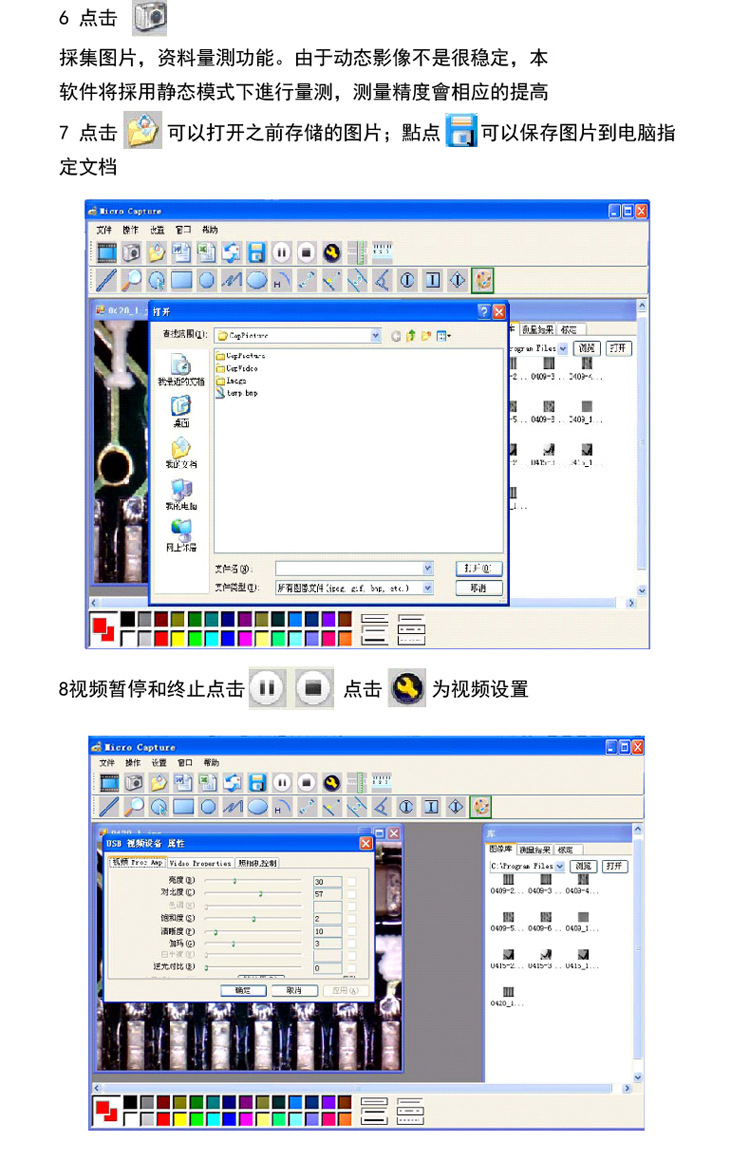Click Up One Level icon in 打开 dialog
The image size is (750, 1150).
coord(411,336)
